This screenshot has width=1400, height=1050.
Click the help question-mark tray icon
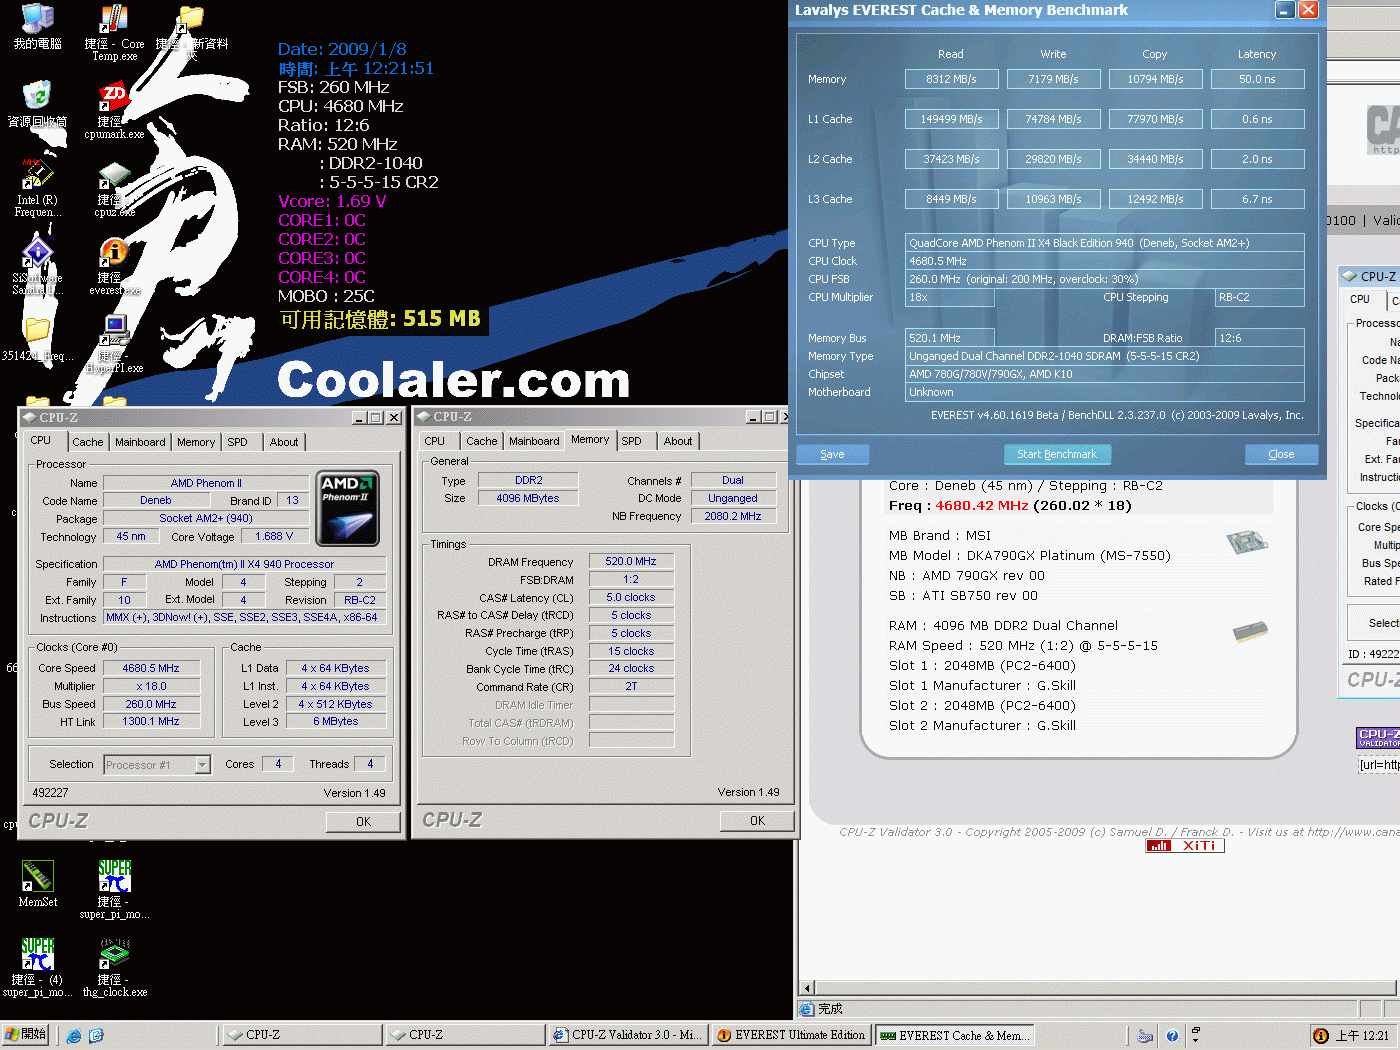(x=1172, y=1036)
